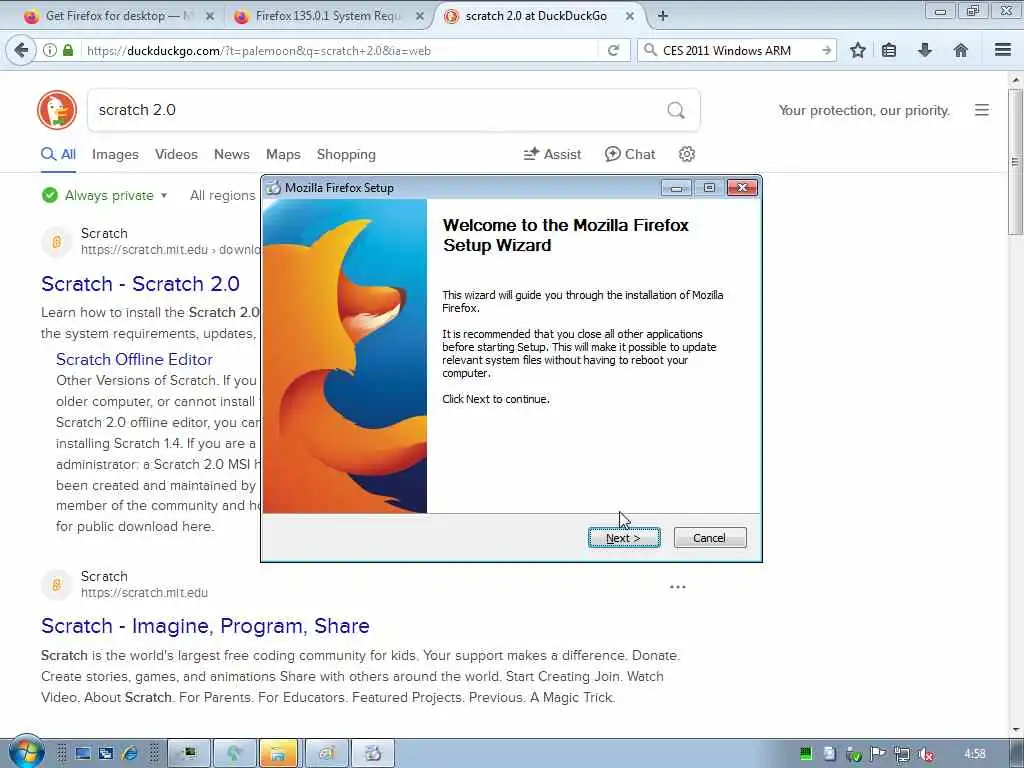Viewport: 1024px width, 768px height.
Task: Open Scratch - Imagine, Program, Share link
Action: tap(205, 626)
